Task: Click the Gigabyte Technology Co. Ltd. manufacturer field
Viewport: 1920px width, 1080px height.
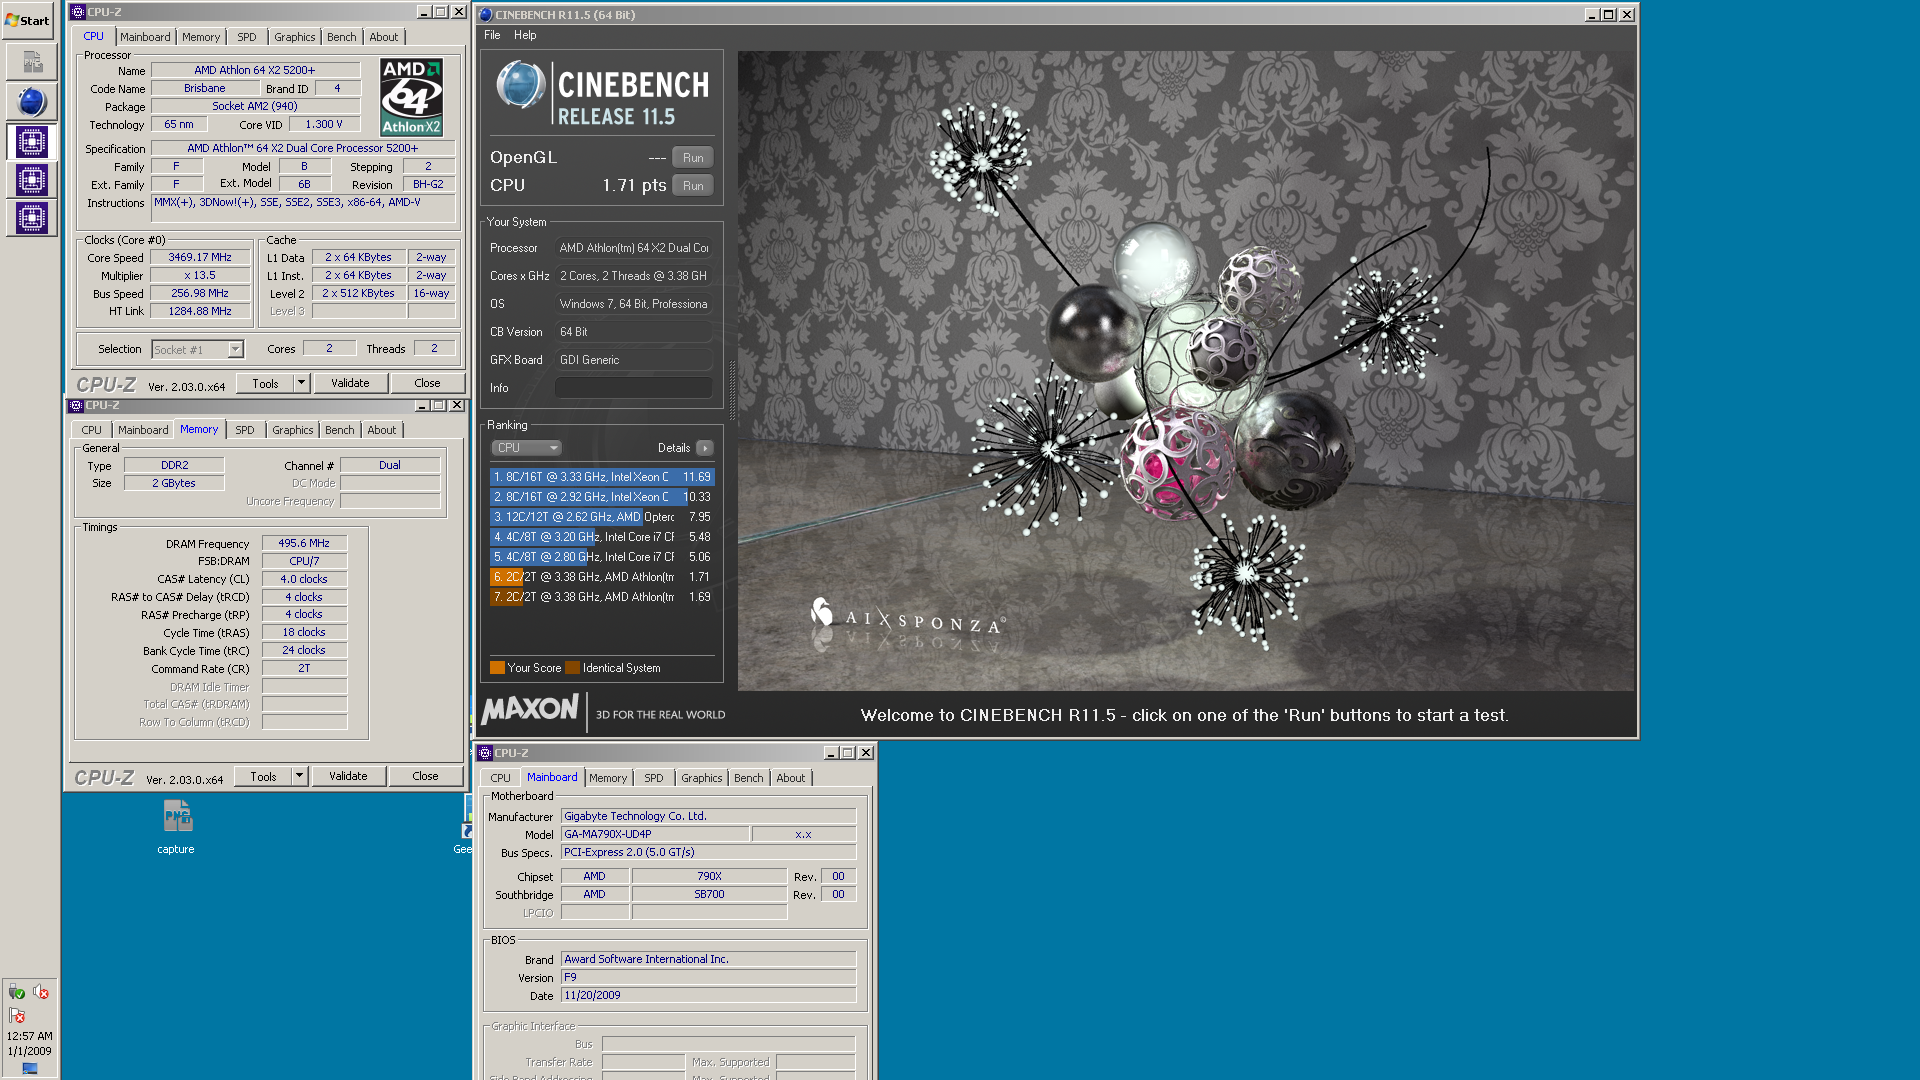Action: tap(708, 816)
